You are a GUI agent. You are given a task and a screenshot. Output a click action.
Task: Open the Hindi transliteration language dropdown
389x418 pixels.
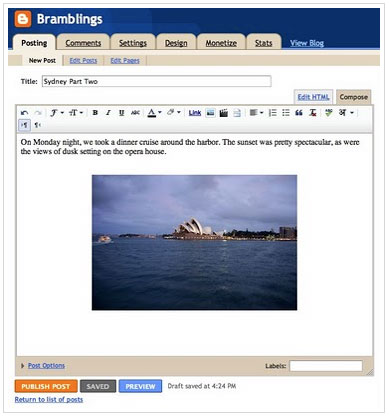(346, 113)
